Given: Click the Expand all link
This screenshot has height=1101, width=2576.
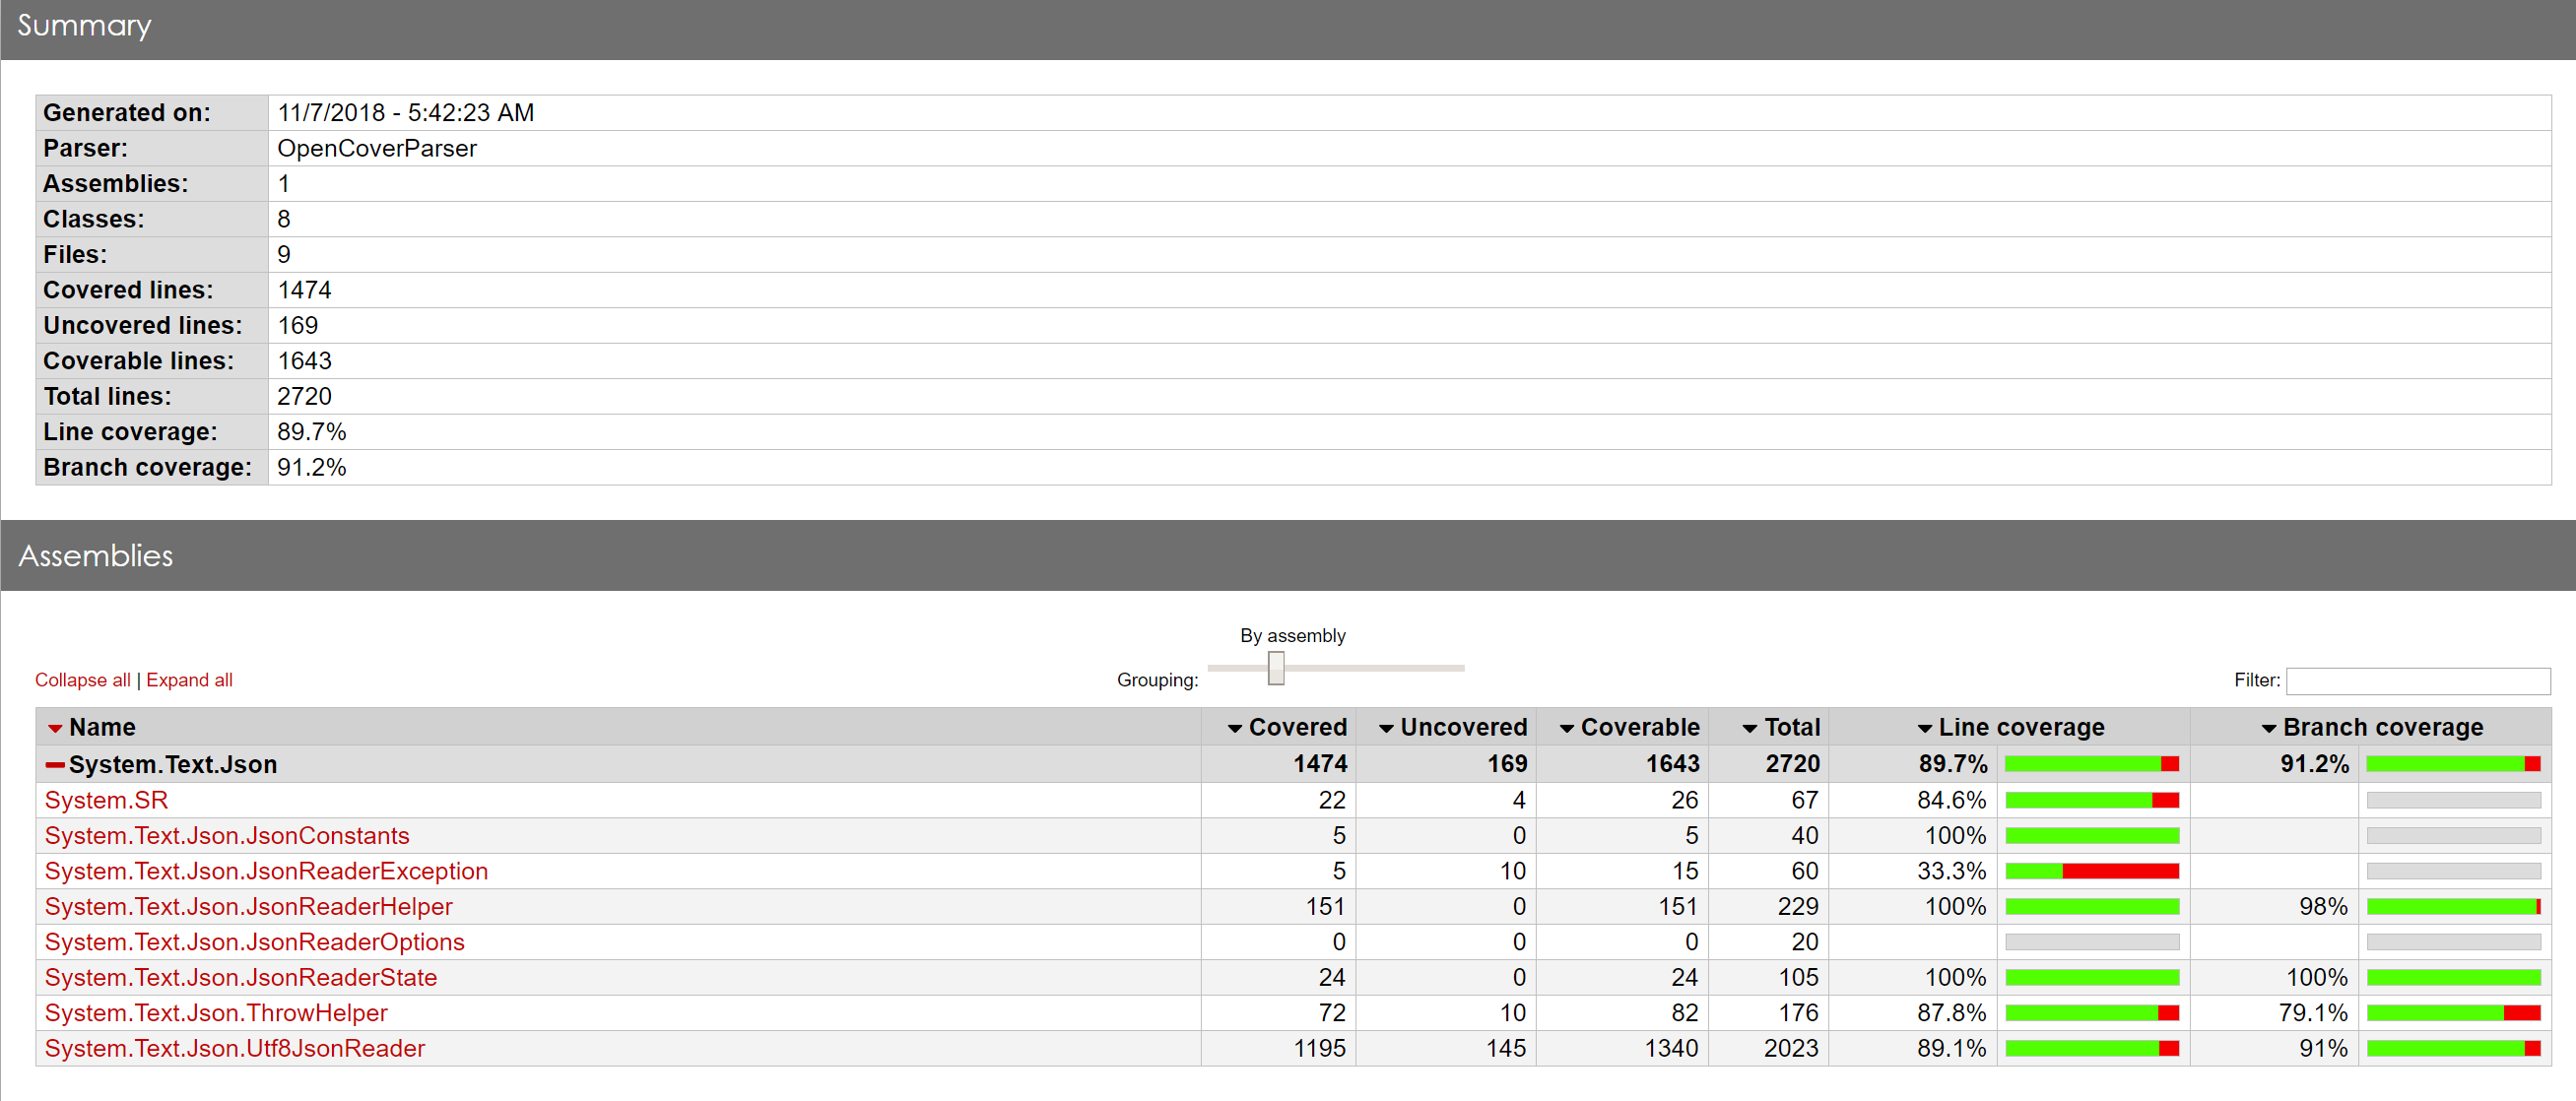Looking at the screenshot, I should [x=189, y=680].
